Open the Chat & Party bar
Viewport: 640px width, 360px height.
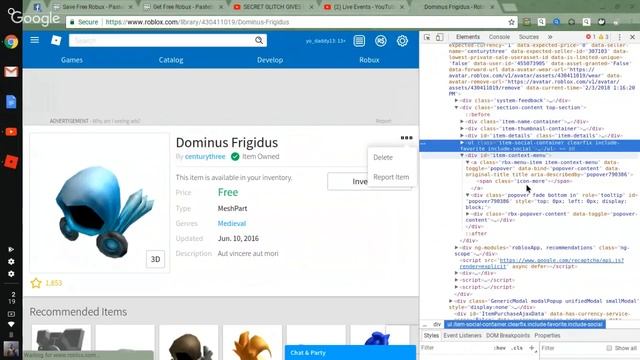(x=350, y=353)
